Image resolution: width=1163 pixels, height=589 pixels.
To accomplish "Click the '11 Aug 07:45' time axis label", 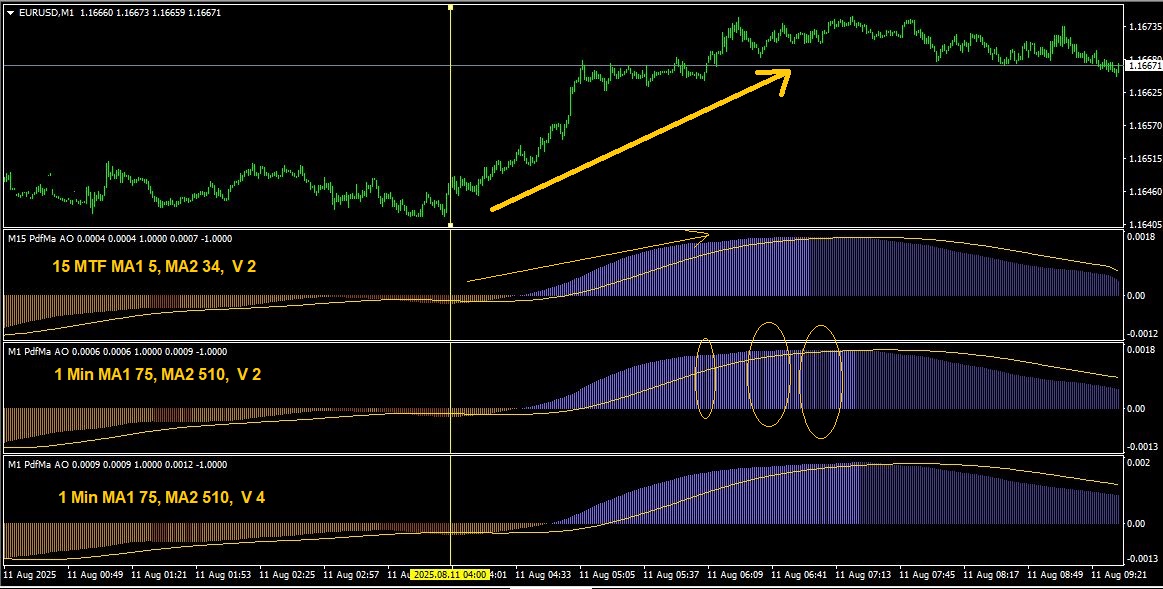I will tap(926, 575).
